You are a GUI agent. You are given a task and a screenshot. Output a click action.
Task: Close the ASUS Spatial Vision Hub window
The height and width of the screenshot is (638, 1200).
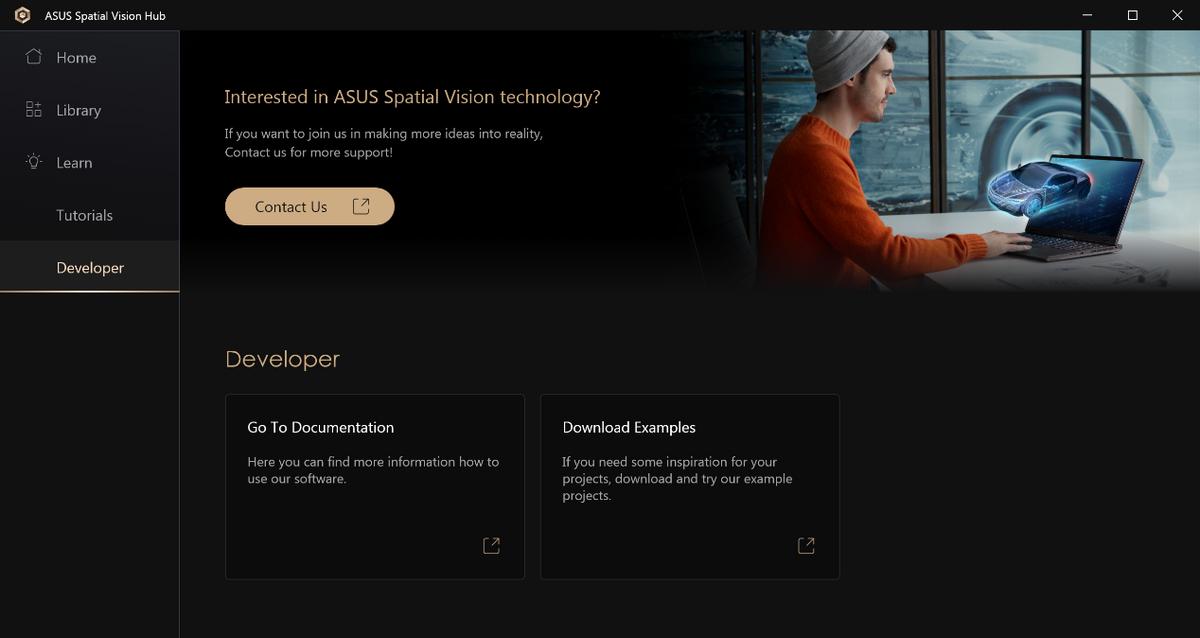[1177, 15]
